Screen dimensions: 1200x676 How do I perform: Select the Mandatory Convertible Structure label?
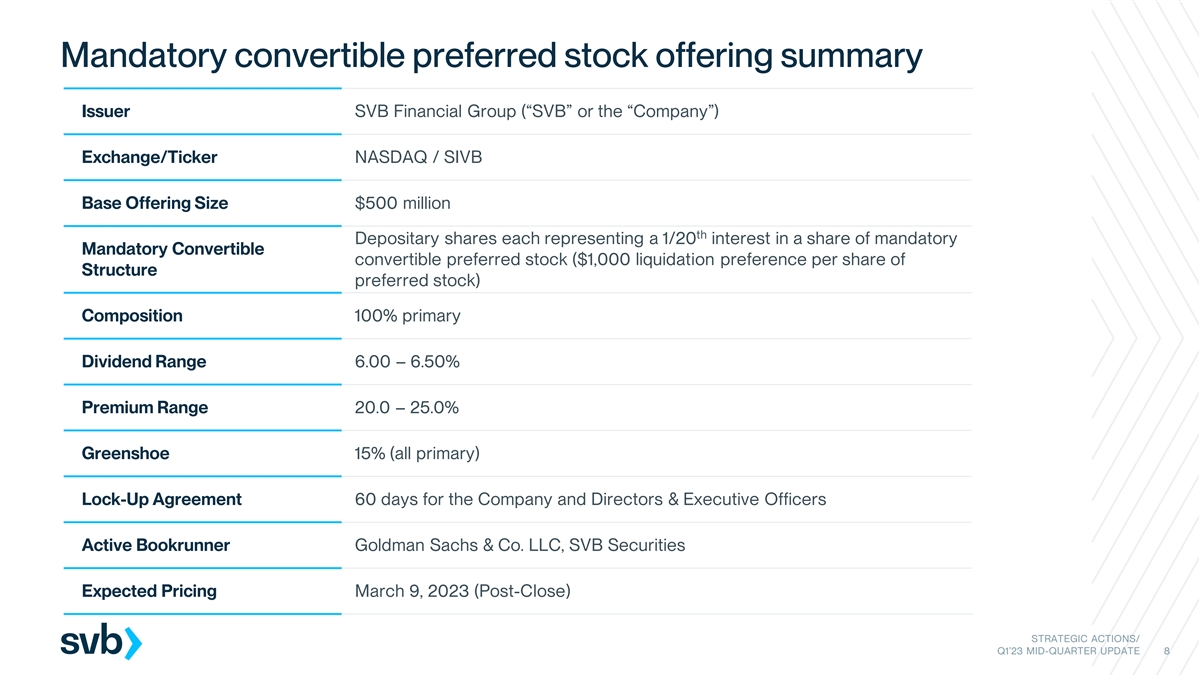172,259
